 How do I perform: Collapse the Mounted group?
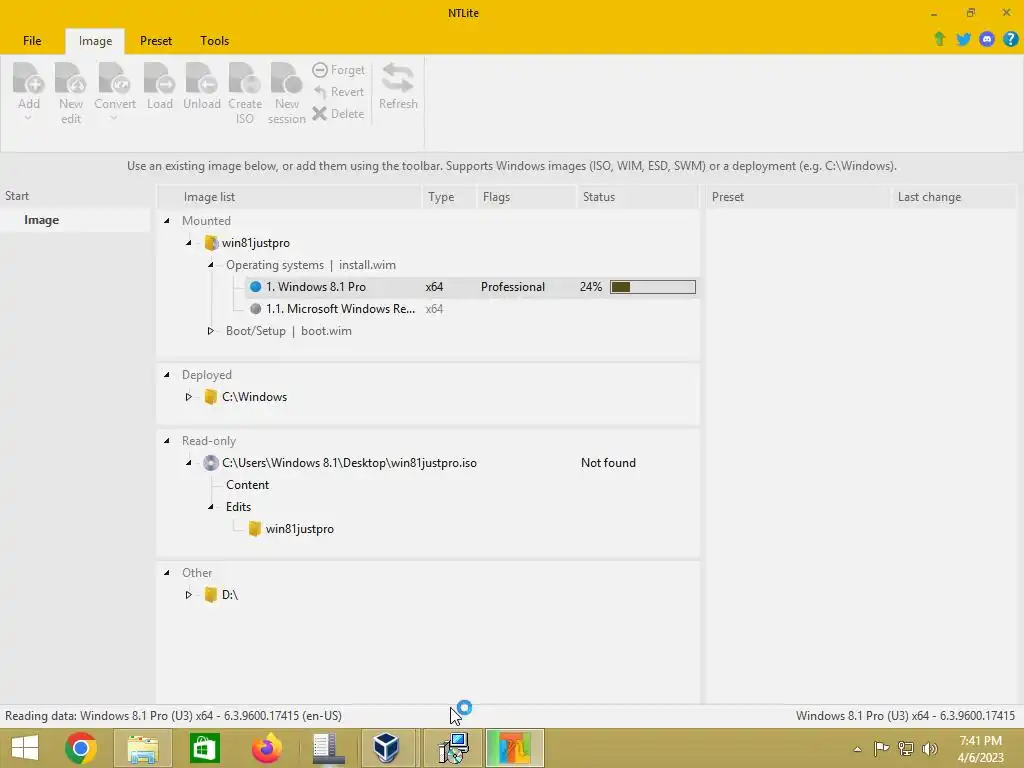[167, 221]
